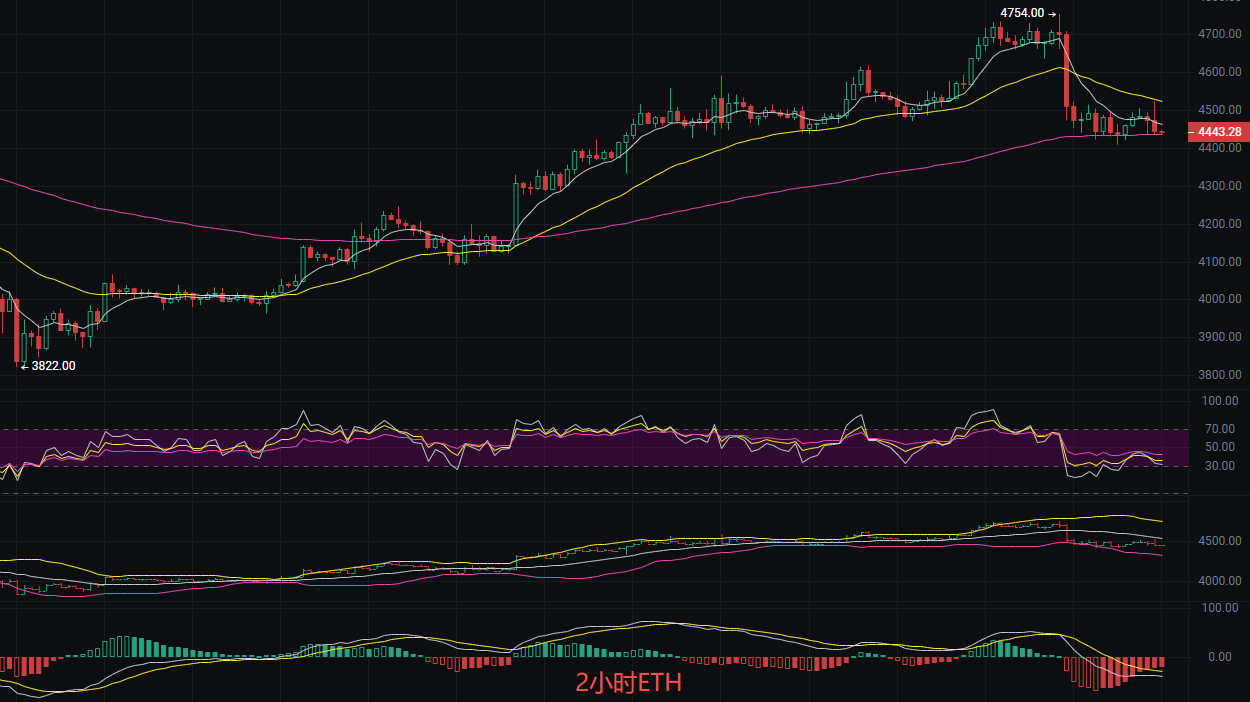Screen dimensions: 1250x702
Task: Click the 3900.00 price axis label
Action: pos(1220,337)
